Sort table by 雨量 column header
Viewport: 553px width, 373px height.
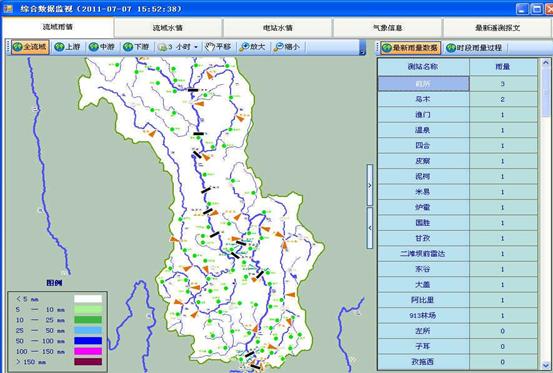[x=503, y=67]
